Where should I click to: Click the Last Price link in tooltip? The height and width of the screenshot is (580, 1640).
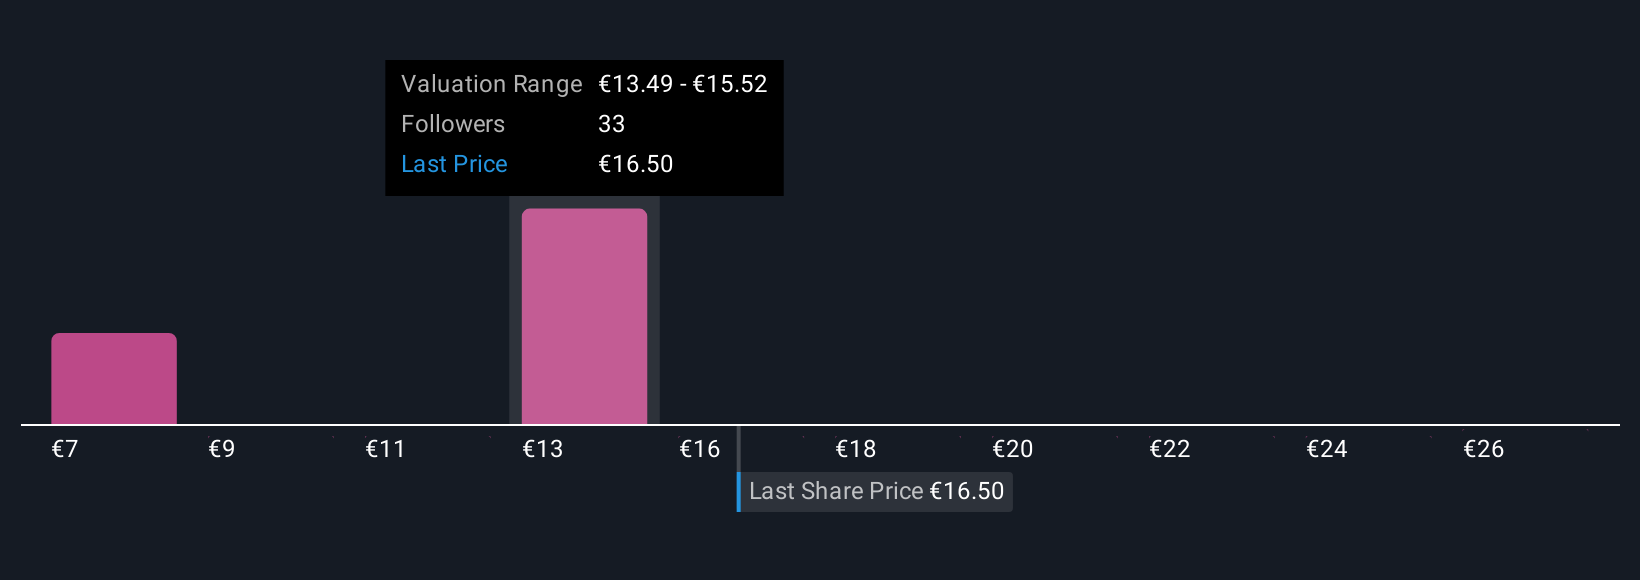coord(454,164)
